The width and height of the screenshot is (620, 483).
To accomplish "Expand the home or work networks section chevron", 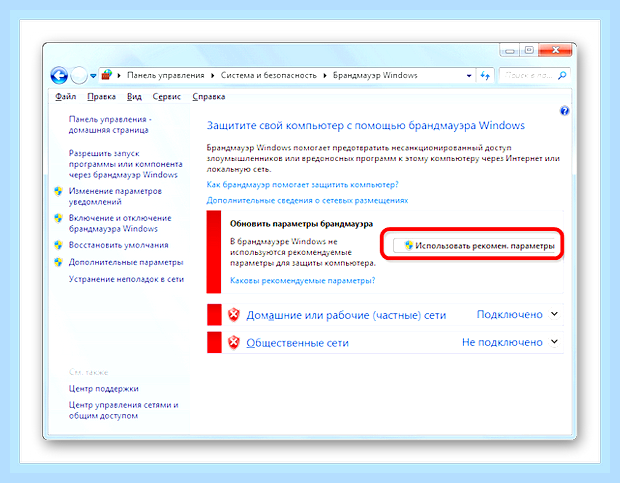I will click(x=554, y=314).
